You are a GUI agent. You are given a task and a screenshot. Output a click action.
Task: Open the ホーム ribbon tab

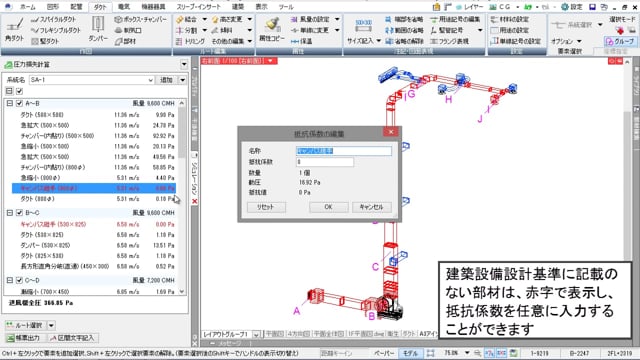(27, 7)
